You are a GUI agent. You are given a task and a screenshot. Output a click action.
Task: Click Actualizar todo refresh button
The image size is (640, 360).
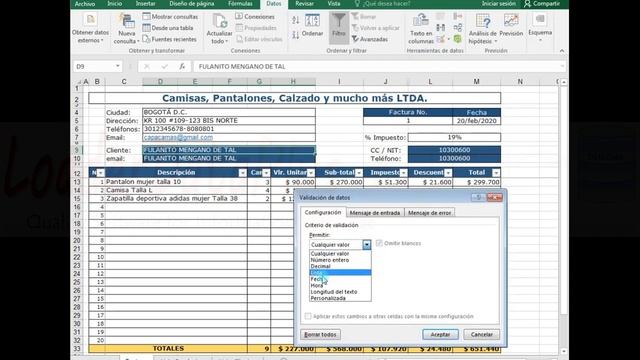point(219,29)
